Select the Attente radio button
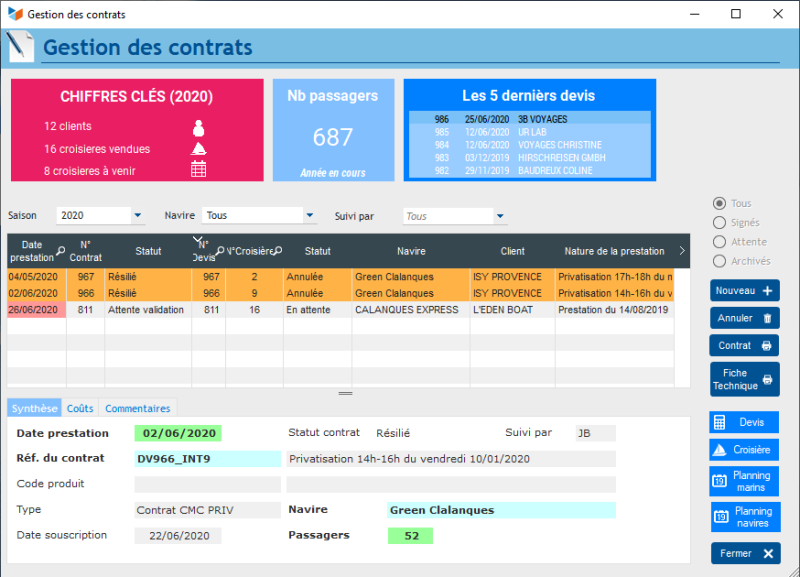This screenshot has width=800, height=577. [x=719, y=242]
